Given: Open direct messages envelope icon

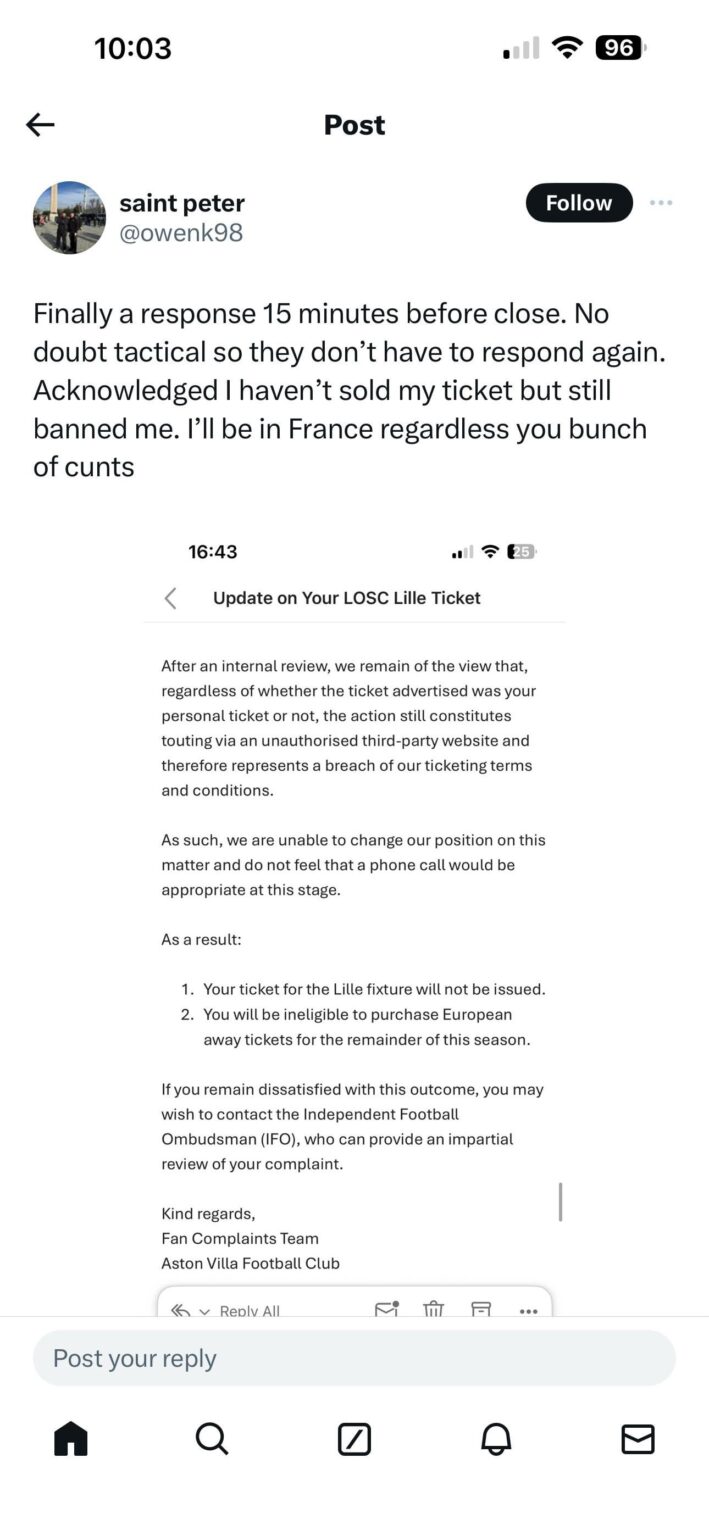Looking at the screenshot, I should 639,1440.
